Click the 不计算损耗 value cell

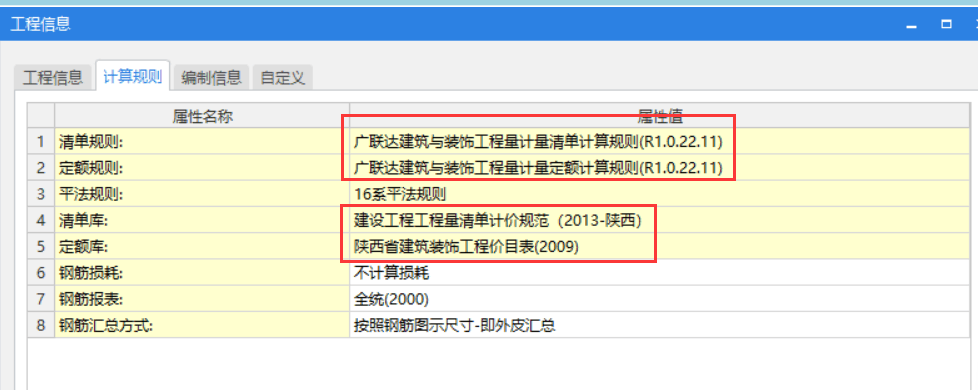click(660, 273)
